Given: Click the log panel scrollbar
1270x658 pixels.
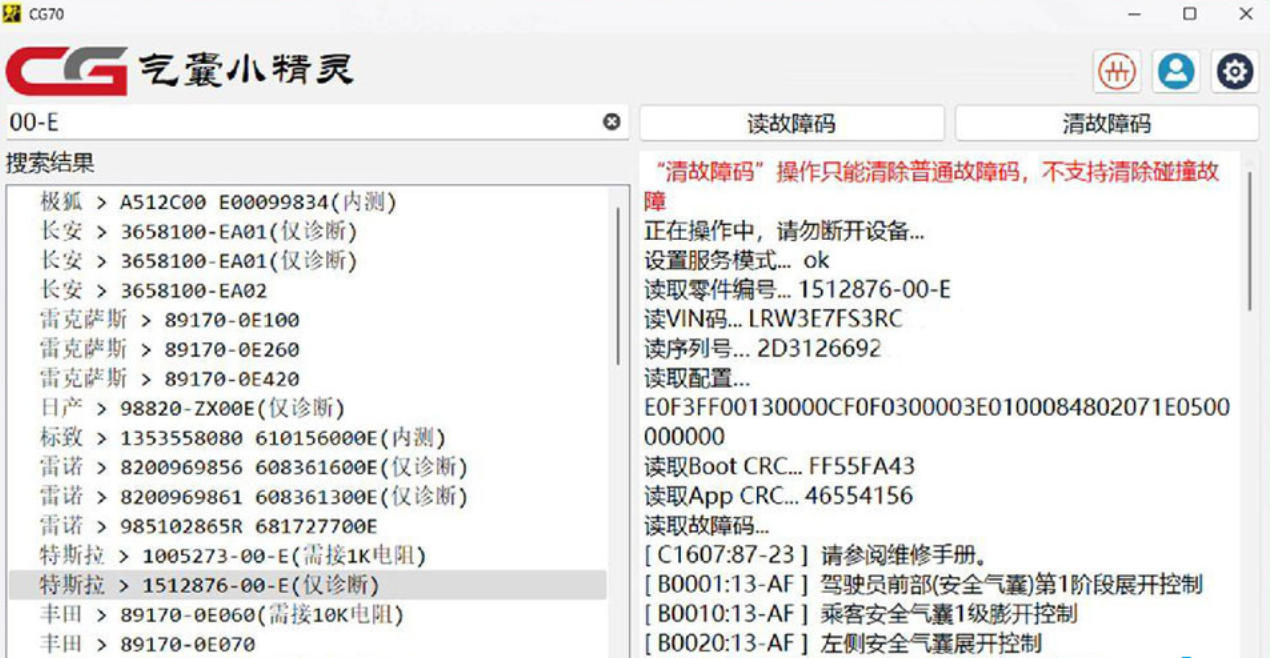Looking at the screenshot, I should [x=1250, y=240].
